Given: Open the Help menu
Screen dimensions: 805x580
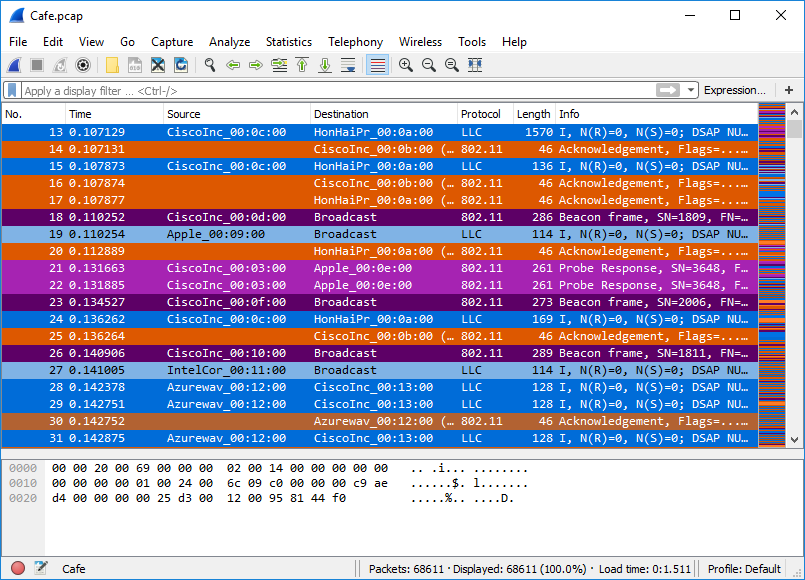Looking at the screenshot, I should [x=514, y=42].
